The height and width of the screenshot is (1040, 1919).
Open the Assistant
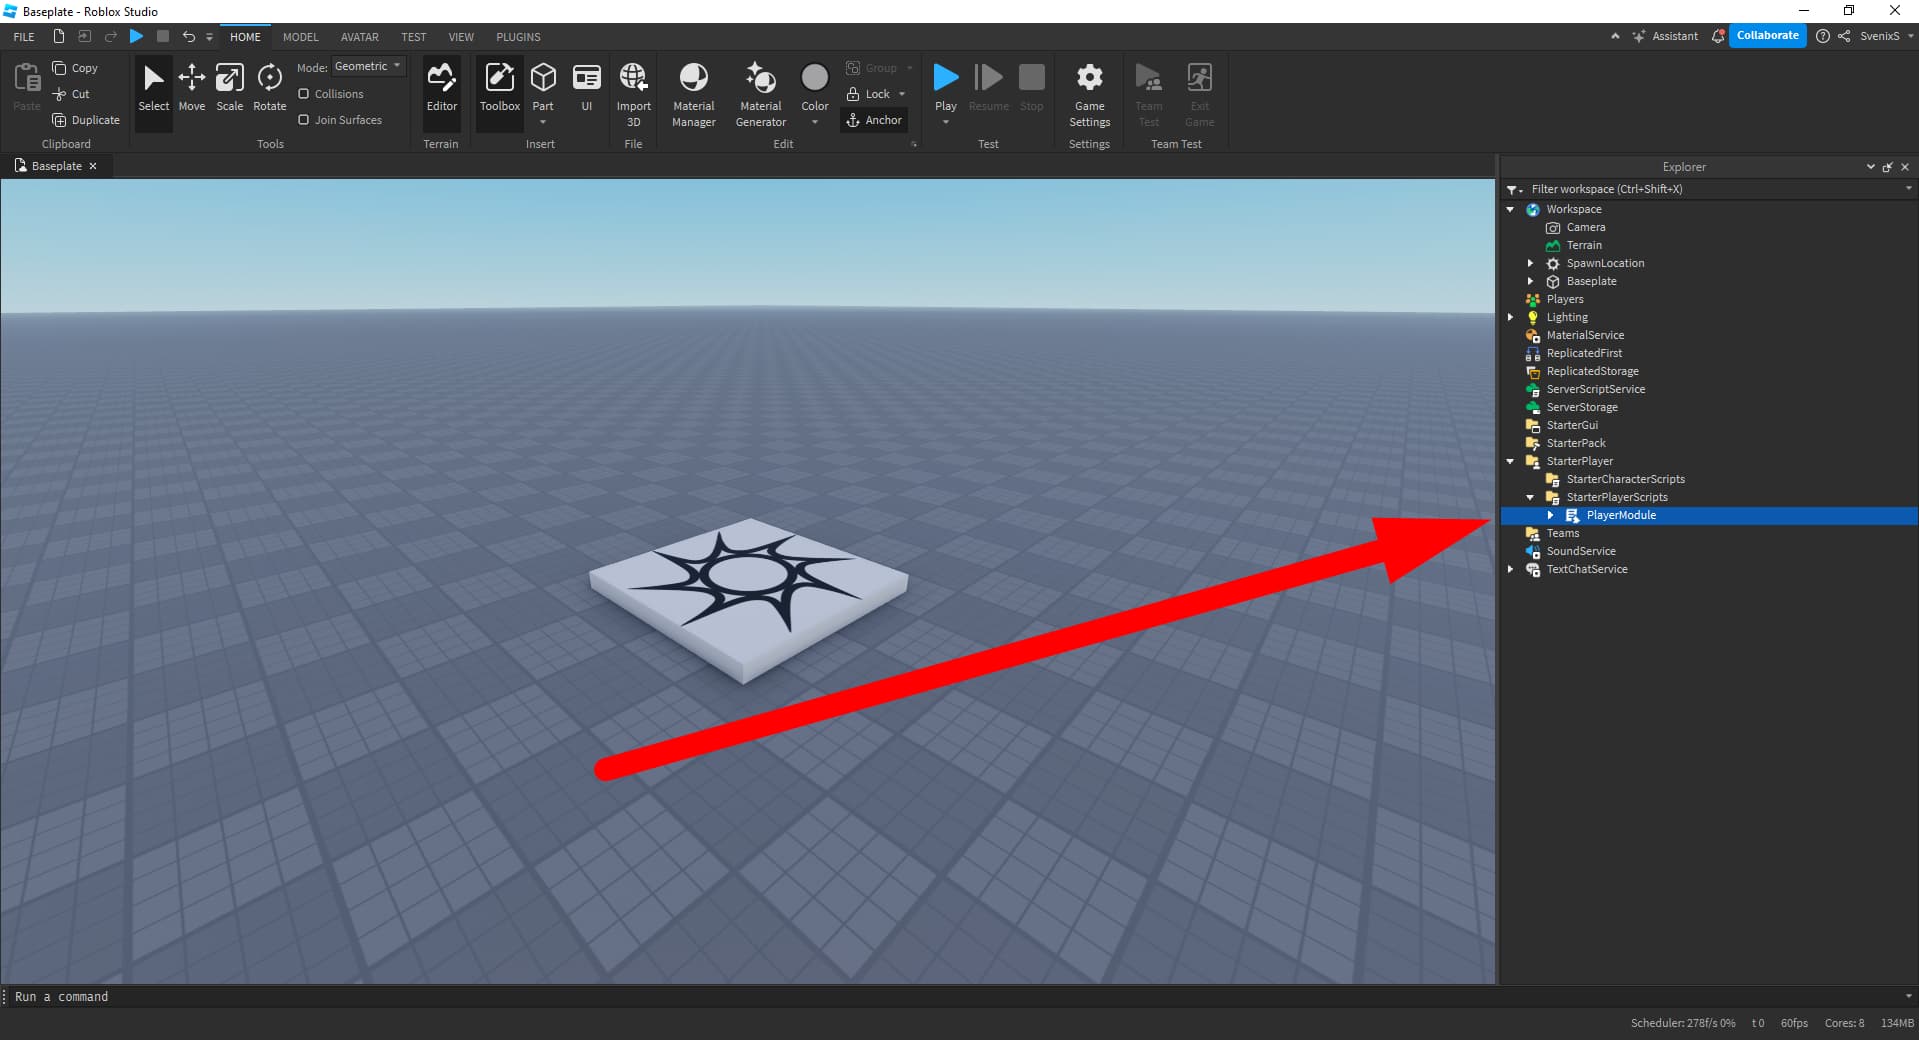[1665, 36]
